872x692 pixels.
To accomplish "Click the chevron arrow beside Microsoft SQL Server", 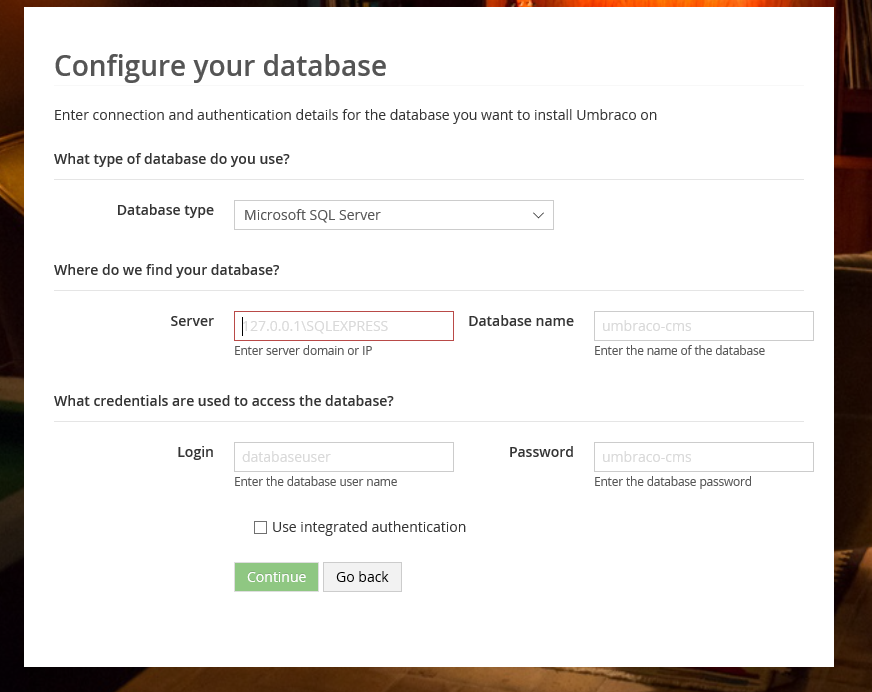I will coord(538,215).
